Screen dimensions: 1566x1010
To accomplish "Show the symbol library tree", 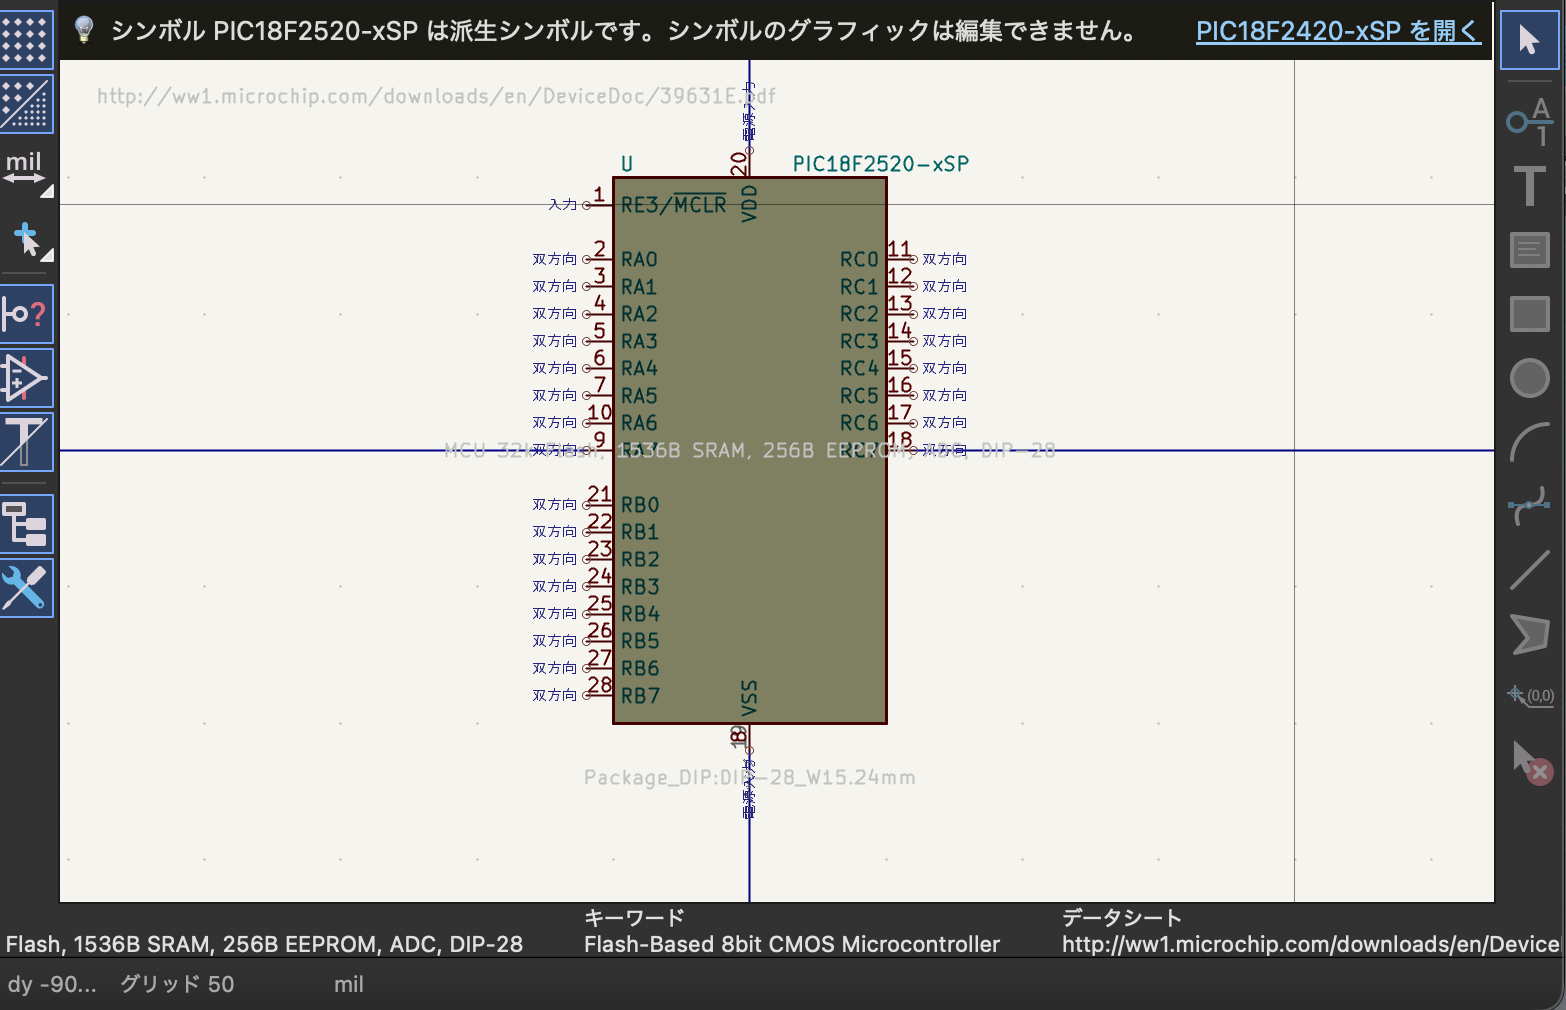I will (x=25, y=524).
